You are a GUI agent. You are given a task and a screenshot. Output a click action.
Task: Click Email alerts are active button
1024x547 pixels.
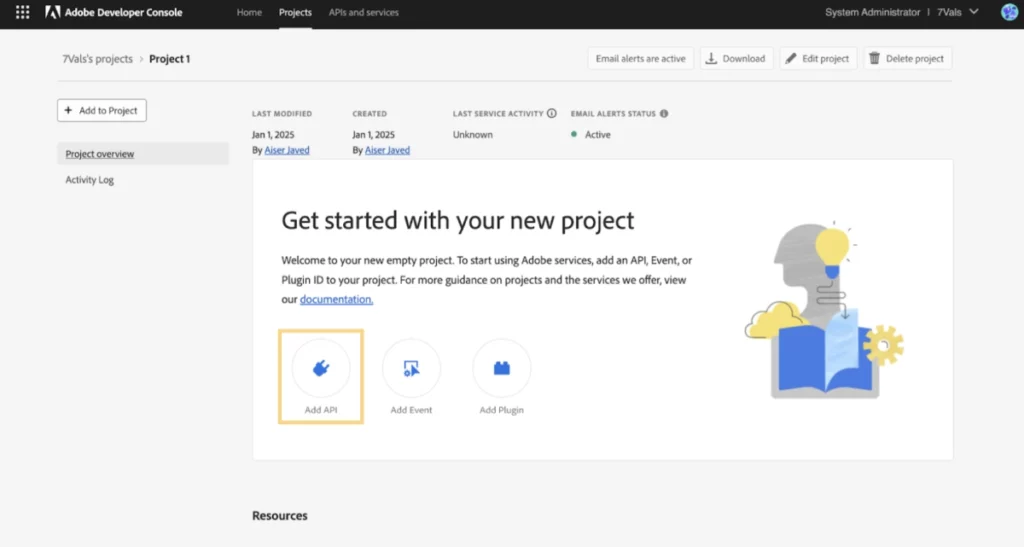[x=641, y=59]
